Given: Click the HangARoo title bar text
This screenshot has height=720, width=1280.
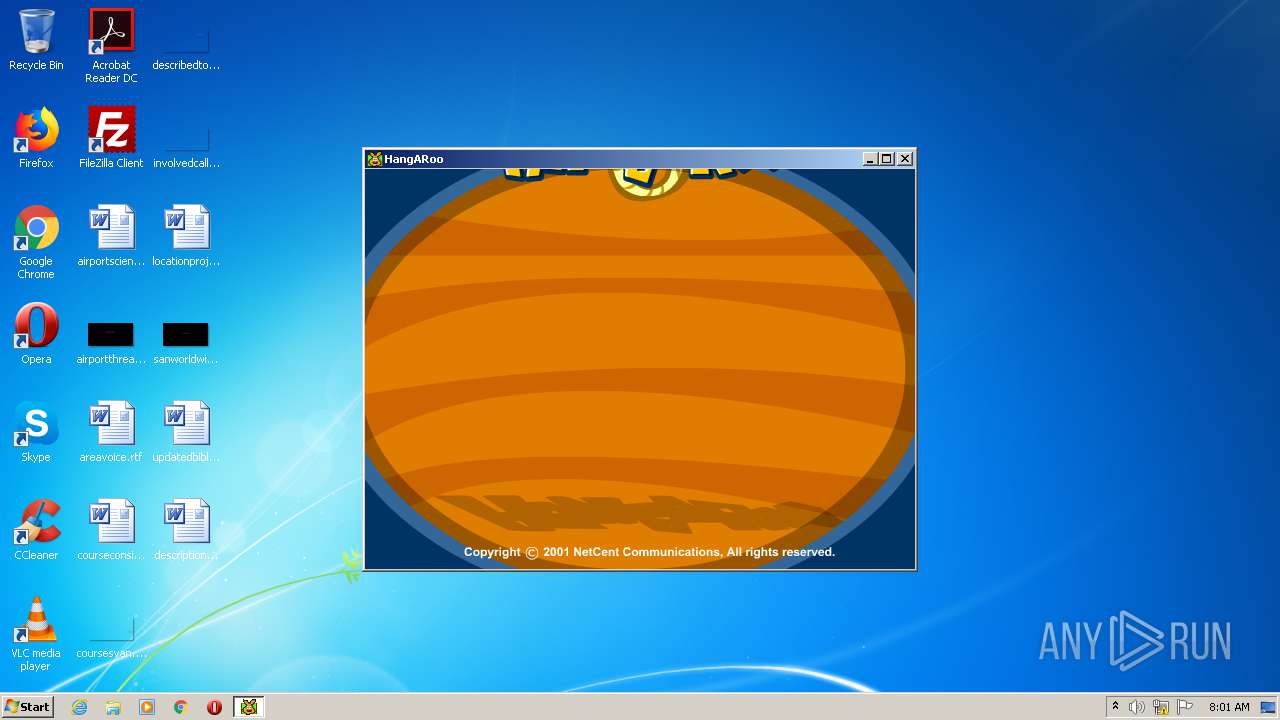Looking at the screenshot, I should coord(414,159).
